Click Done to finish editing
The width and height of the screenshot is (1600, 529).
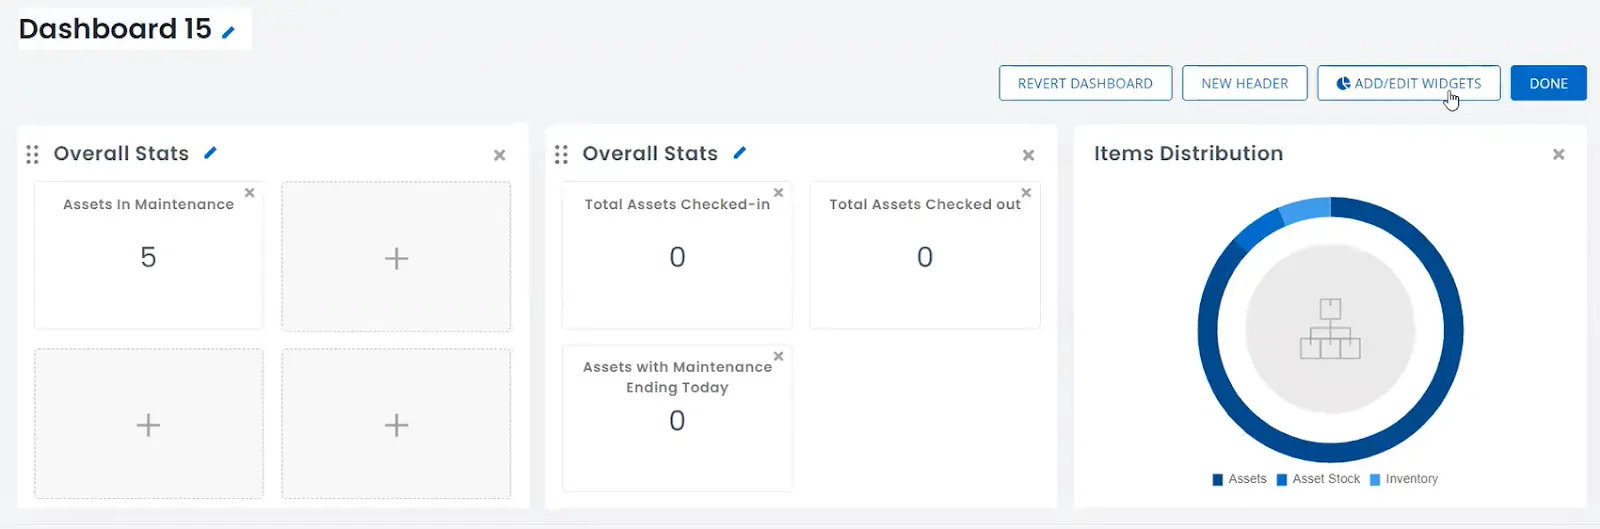point(1548,83)
